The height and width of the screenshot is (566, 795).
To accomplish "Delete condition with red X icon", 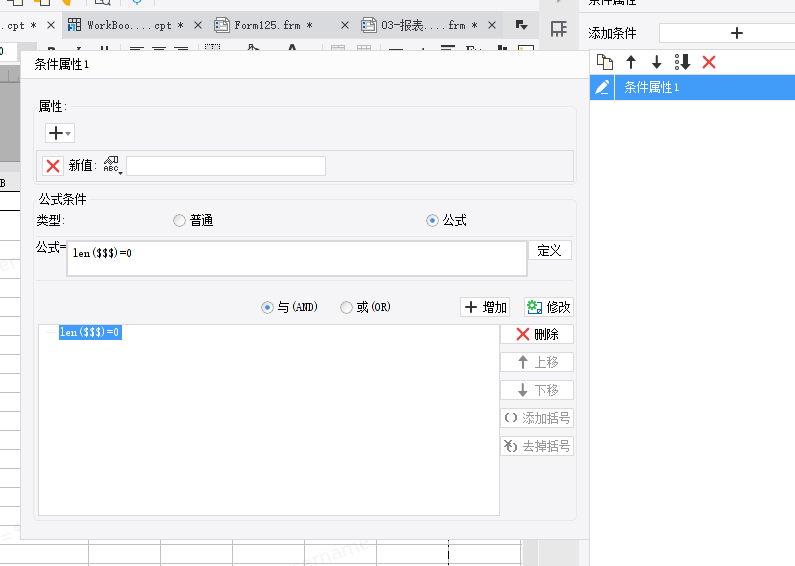I will point(709,62).
